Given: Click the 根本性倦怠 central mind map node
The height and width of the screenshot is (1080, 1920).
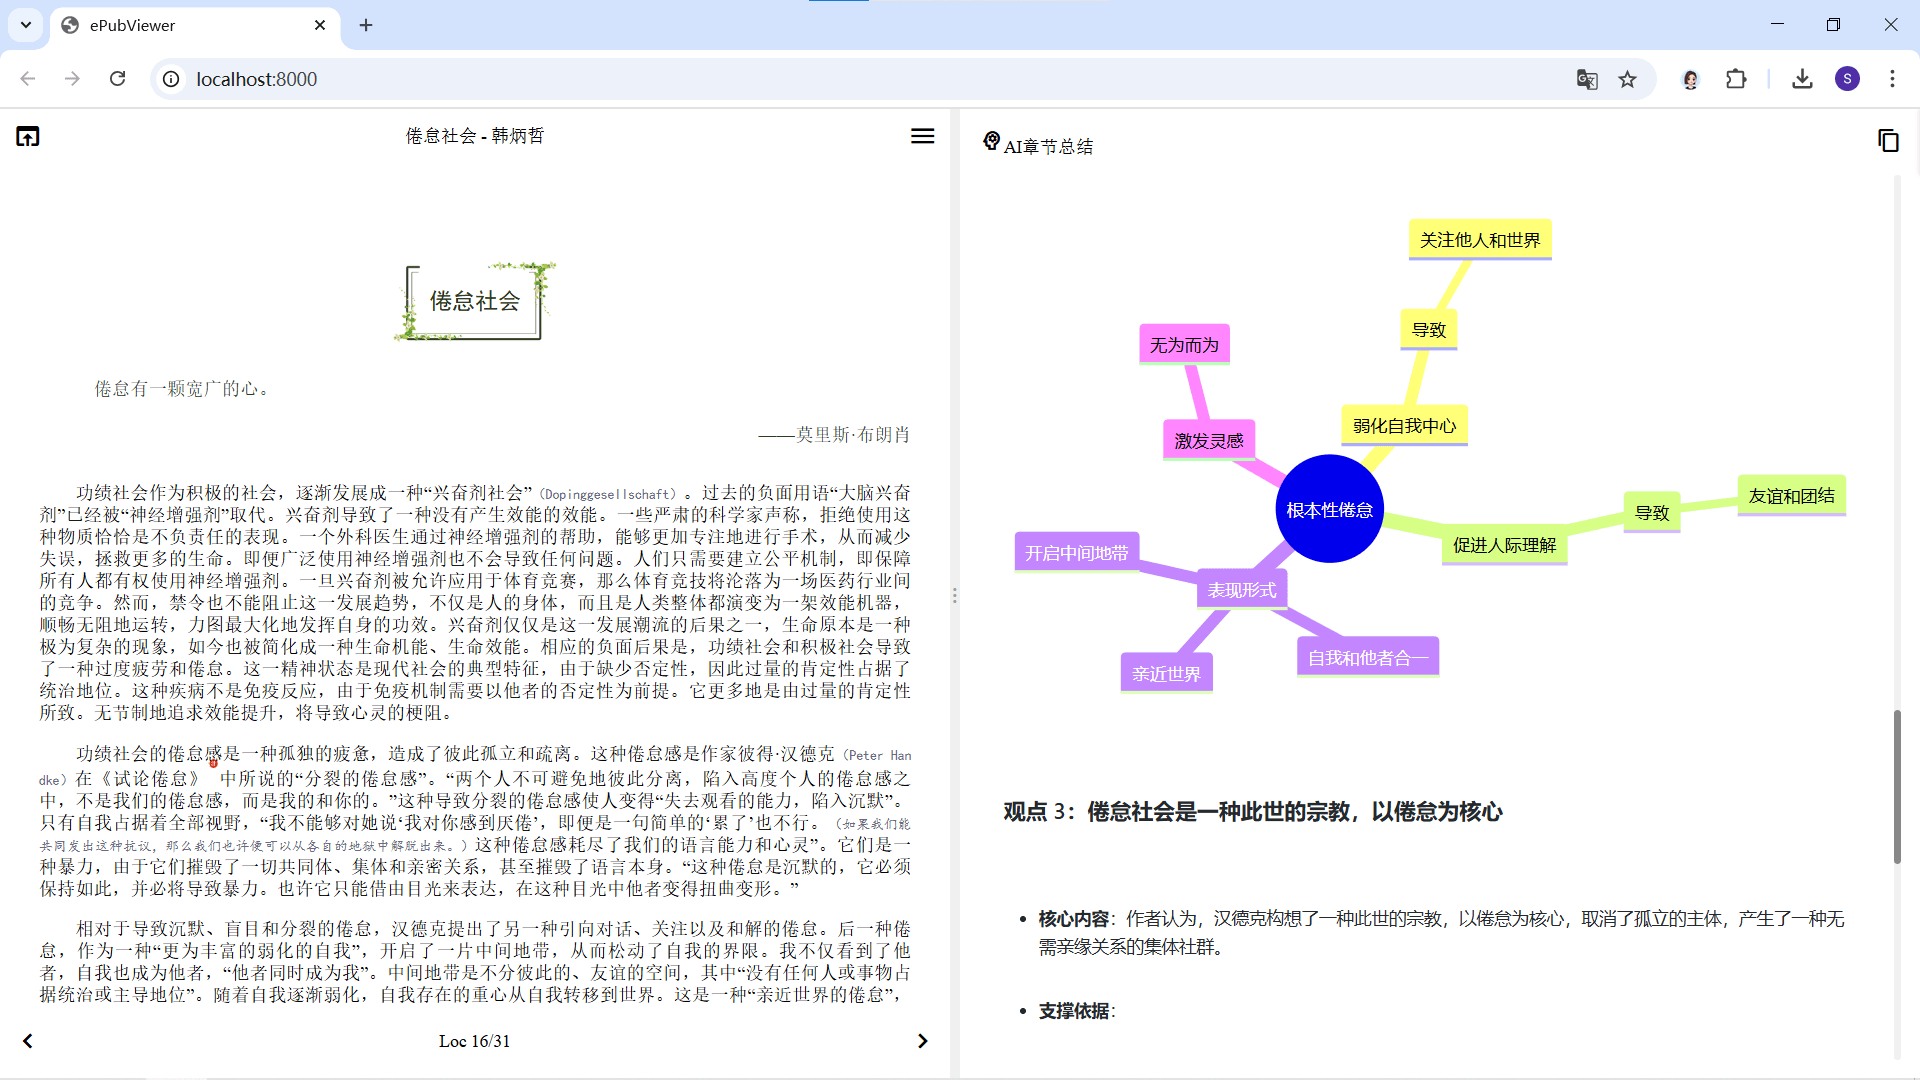Looking at the screenshot, I should [x=1329, y=510].
